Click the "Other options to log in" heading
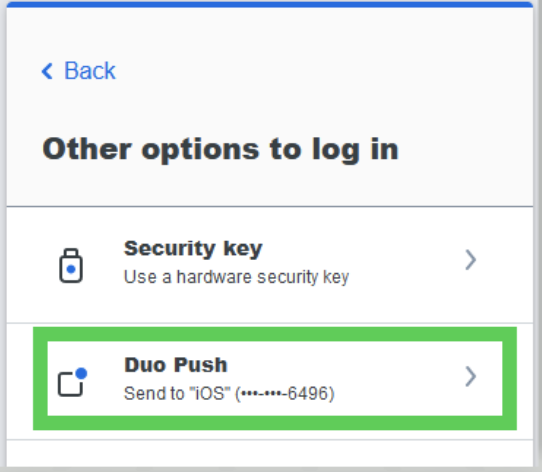 tap(221, 150)
